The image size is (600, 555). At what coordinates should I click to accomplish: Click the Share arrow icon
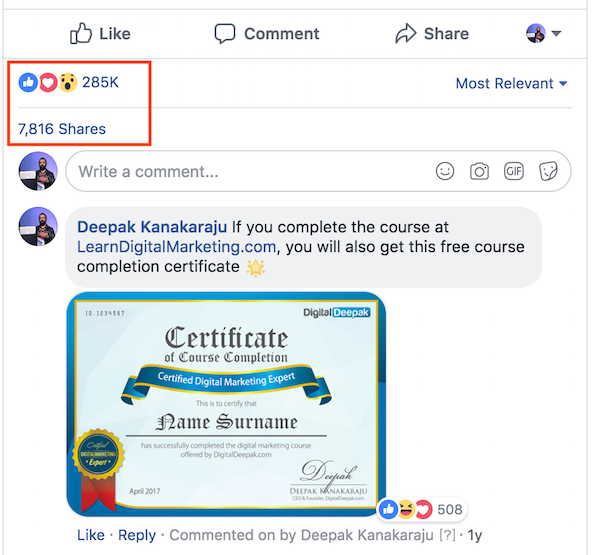point(406,33)
